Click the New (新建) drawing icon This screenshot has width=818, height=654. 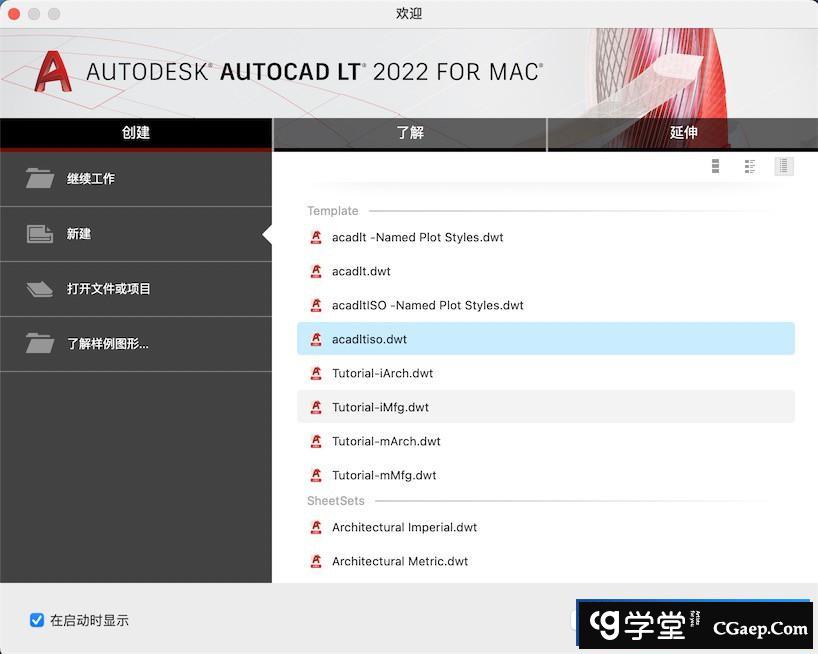point(40,234)
